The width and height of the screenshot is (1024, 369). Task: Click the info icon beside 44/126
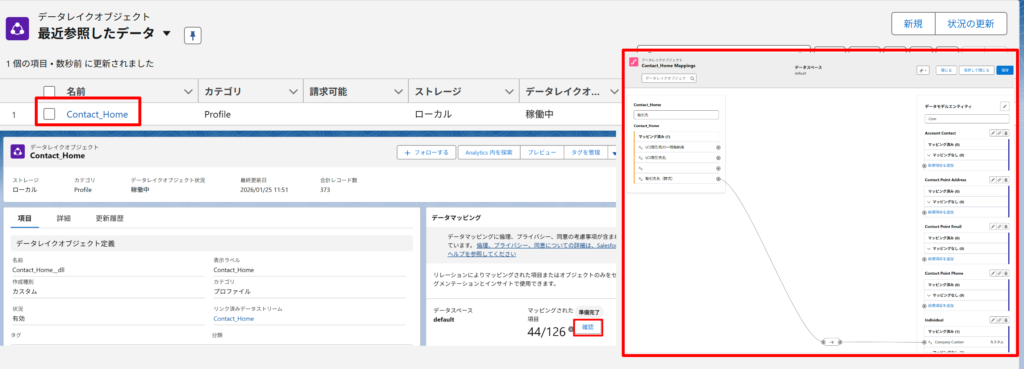(571, 329)
